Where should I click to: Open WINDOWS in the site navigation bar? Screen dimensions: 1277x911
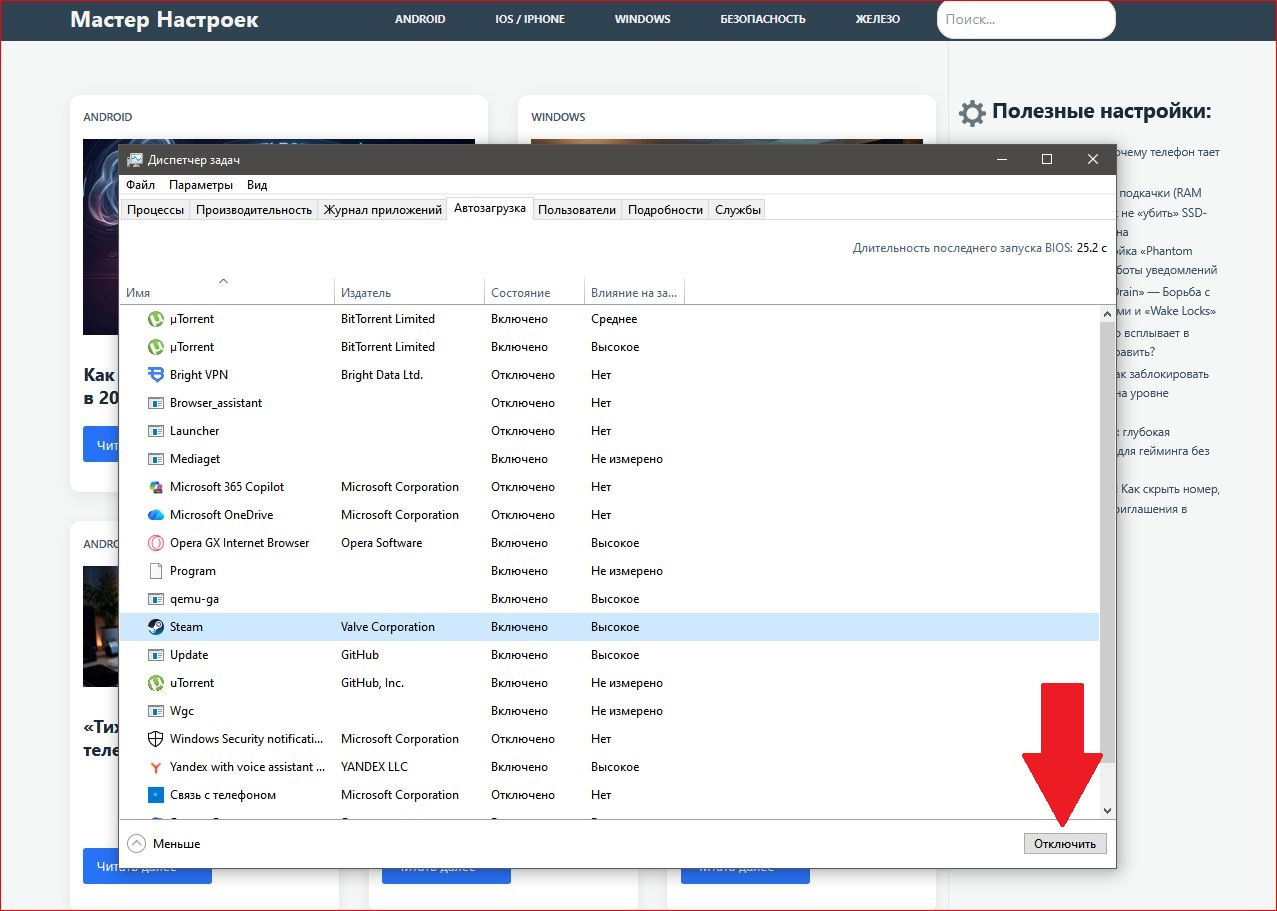coord(643,19)
